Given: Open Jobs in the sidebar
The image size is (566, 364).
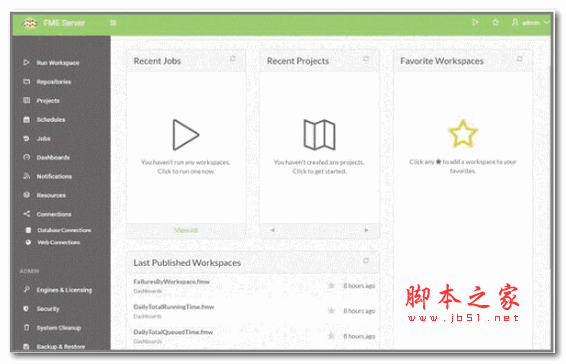Looking at the screenshot, I should 43,139.
